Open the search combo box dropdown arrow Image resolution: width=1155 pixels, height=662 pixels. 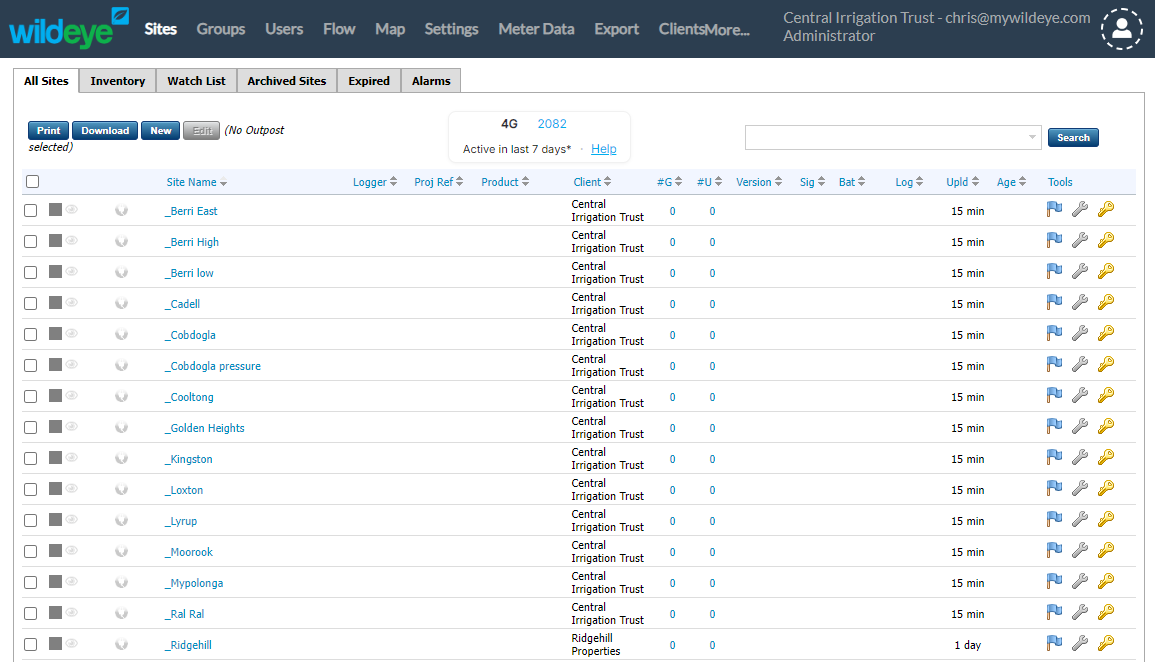(x=1032, y=138)
